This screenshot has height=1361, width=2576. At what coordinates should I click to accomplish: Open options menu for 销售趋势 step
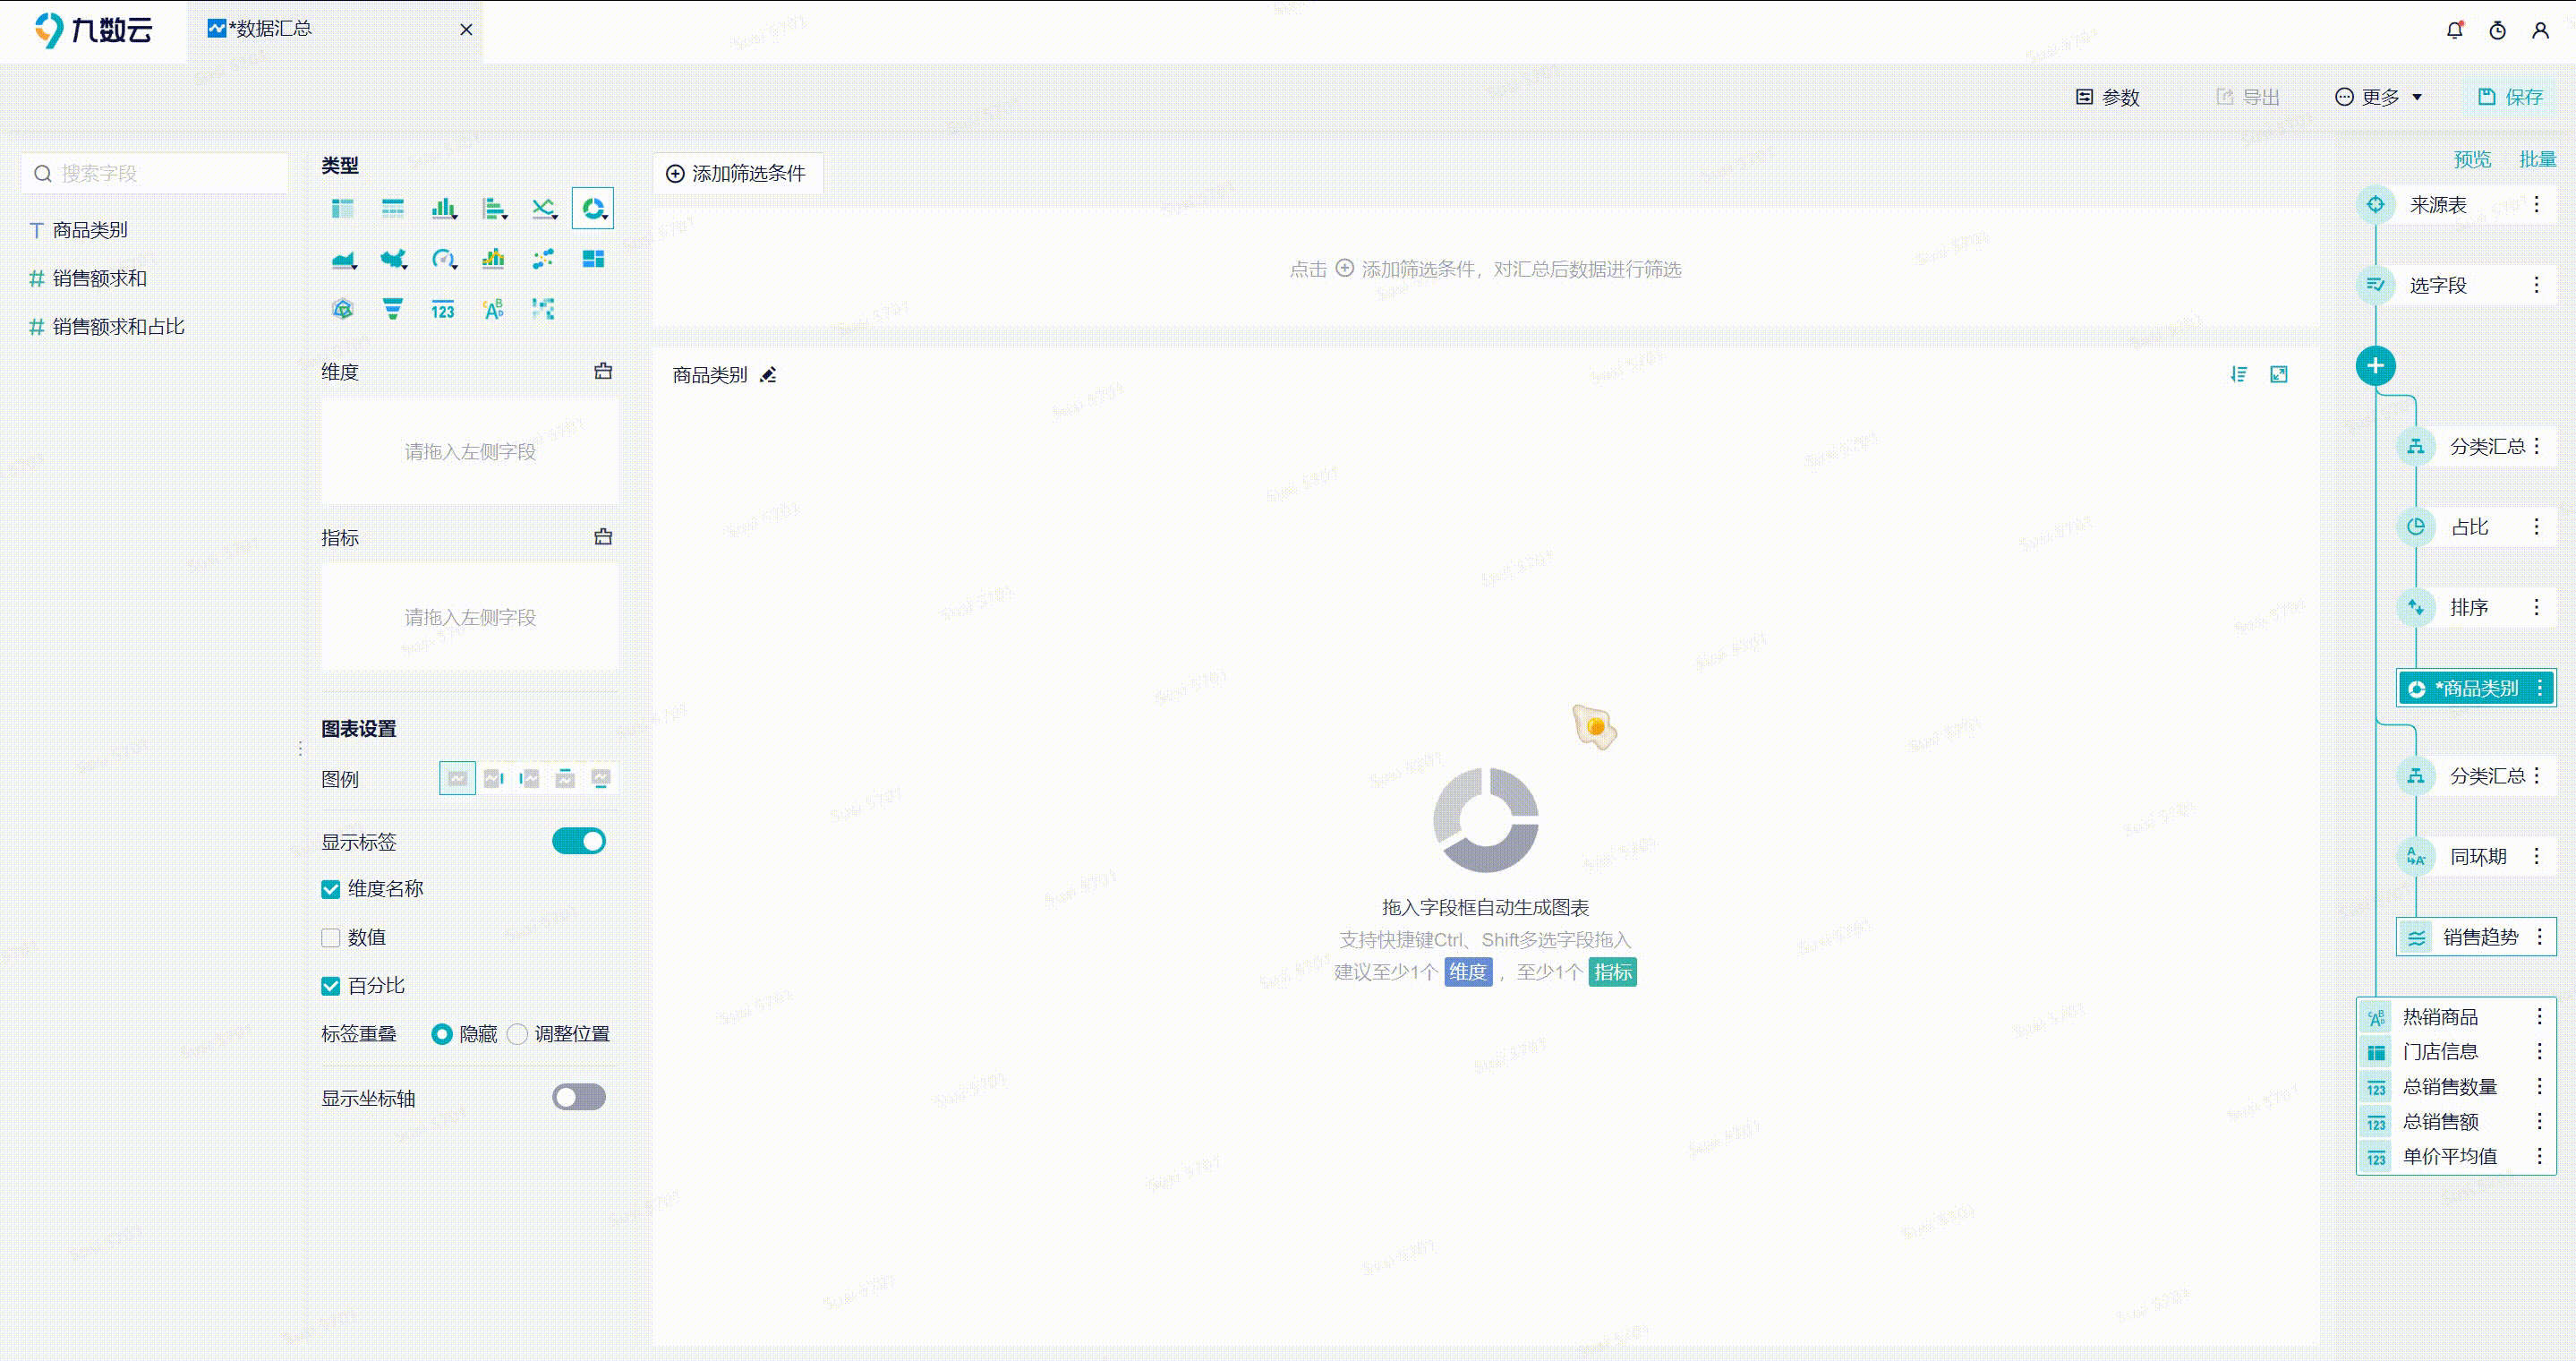pos(2539,937)
